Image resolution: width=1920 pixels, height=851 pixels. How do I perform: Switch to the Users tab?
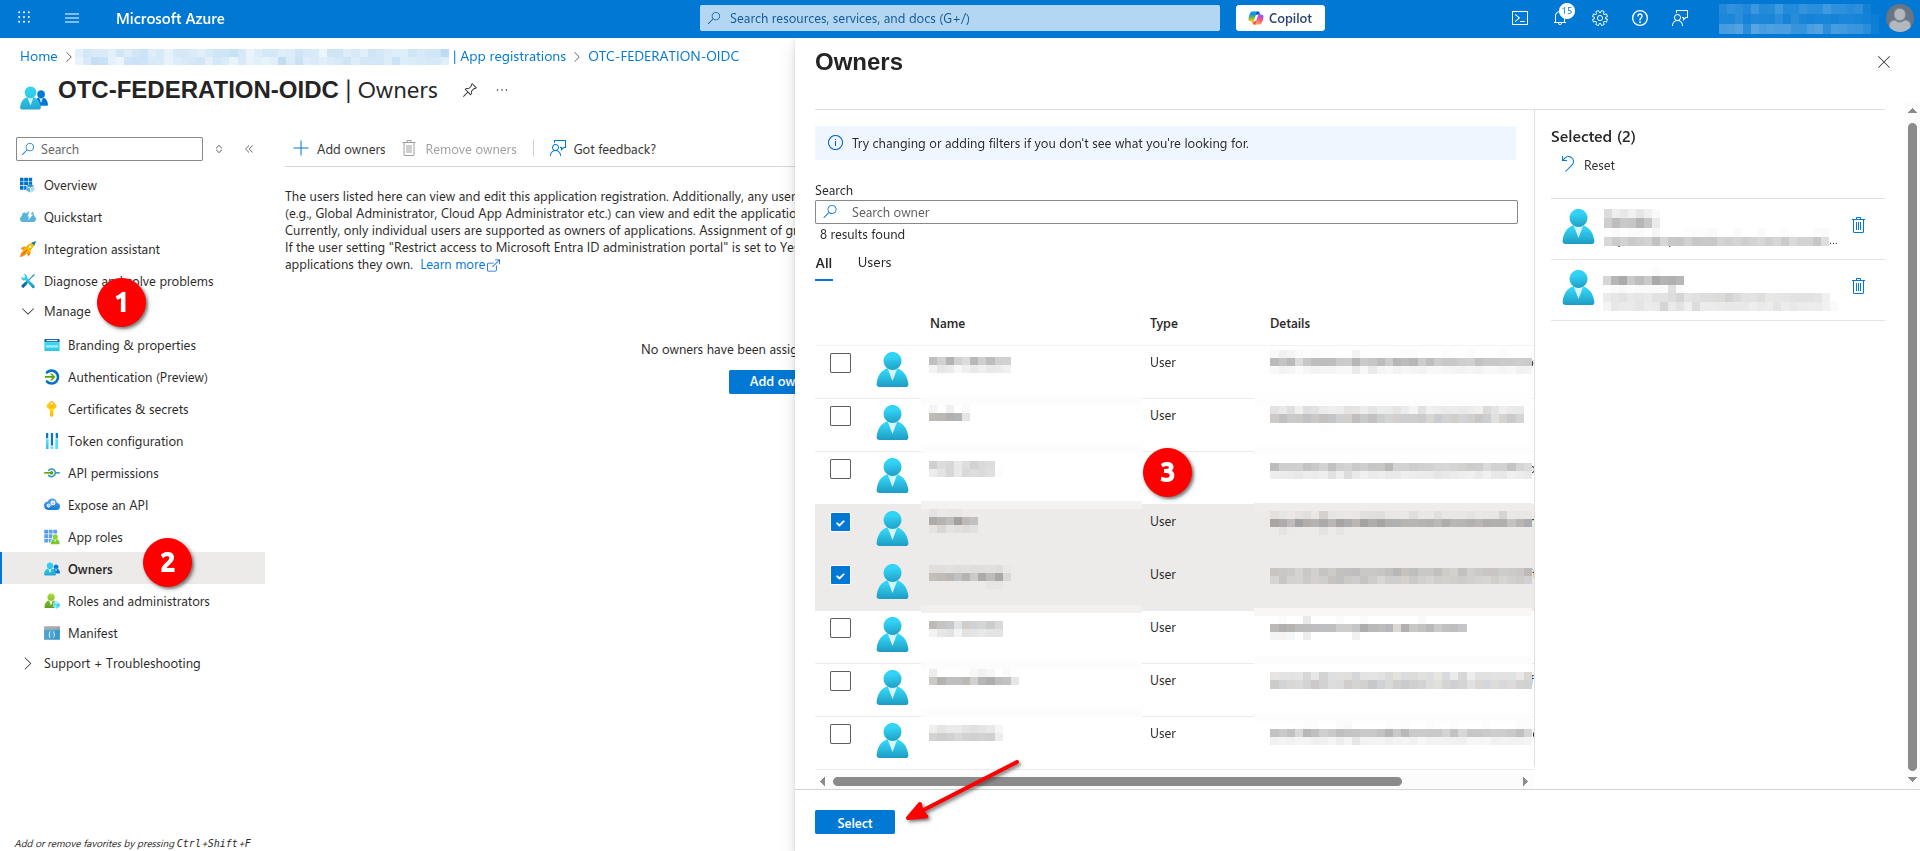874,263
